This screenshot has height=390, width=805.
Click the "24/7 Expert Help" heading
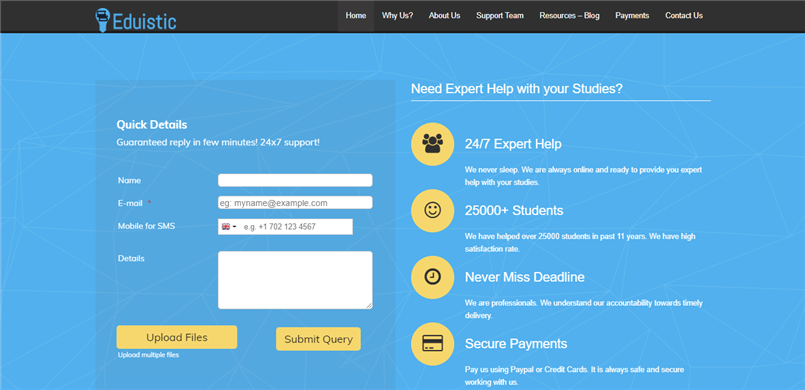click(513, 144)
